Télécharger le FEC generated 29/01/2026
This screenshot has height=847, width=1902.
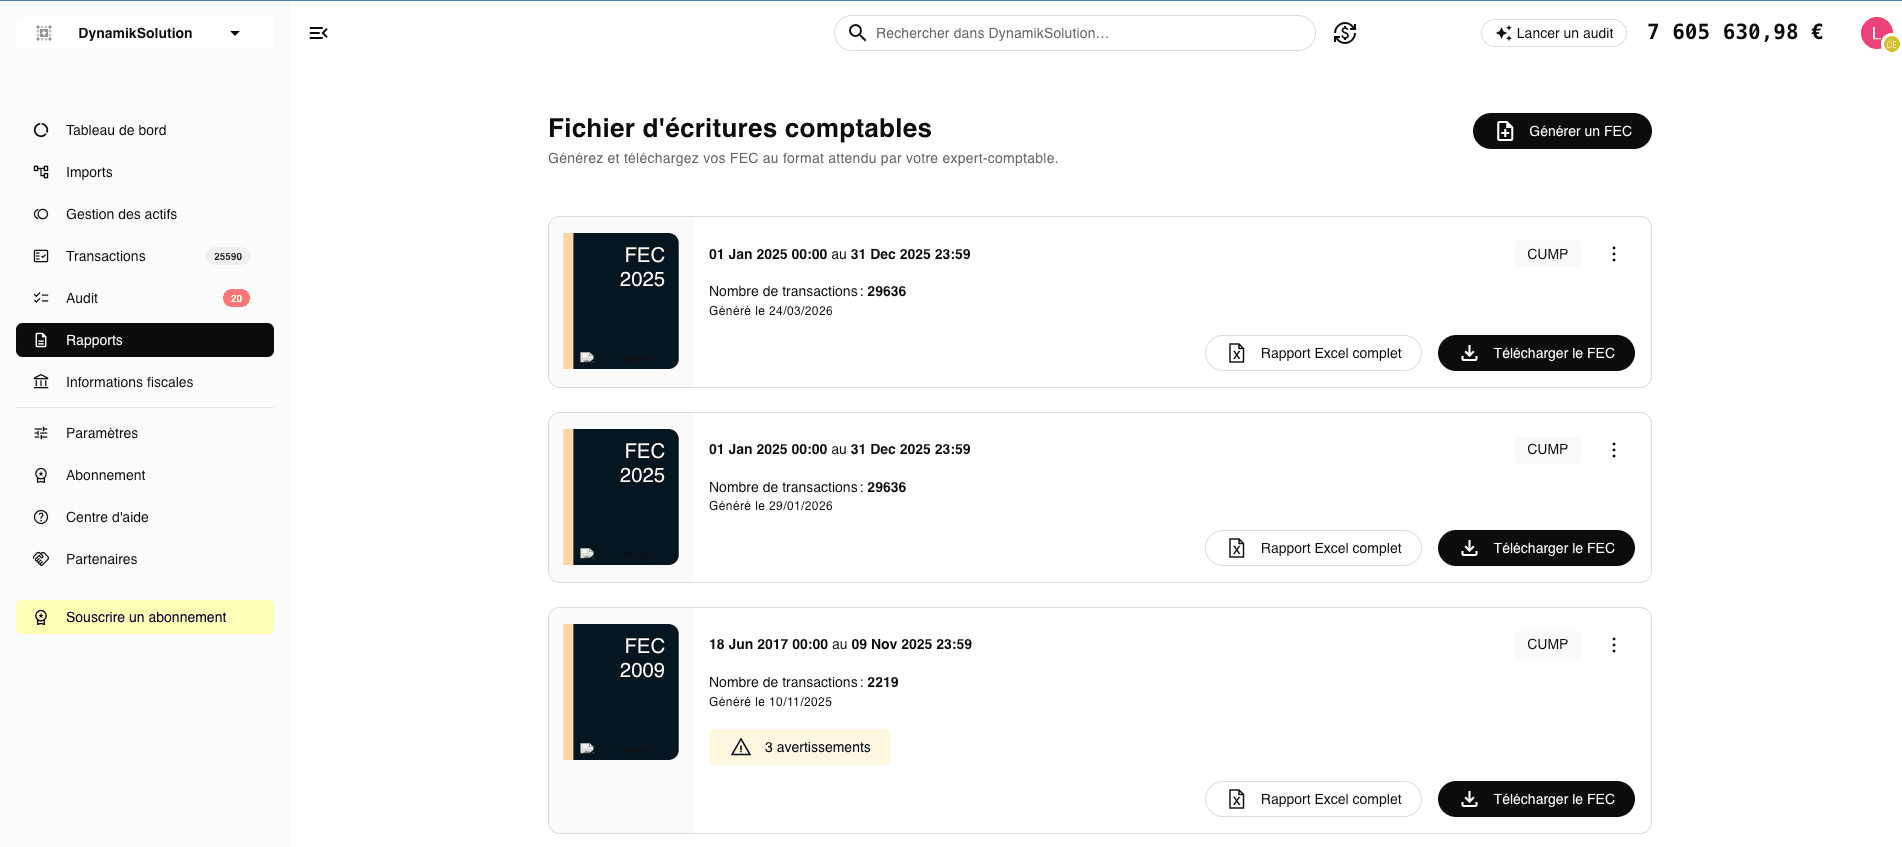point(1536,548)
